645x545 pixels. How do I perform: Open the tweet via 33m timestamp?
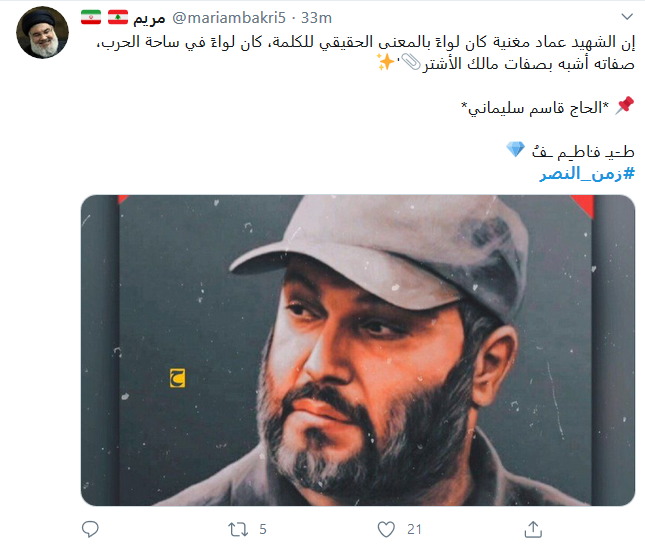point(316,18)
